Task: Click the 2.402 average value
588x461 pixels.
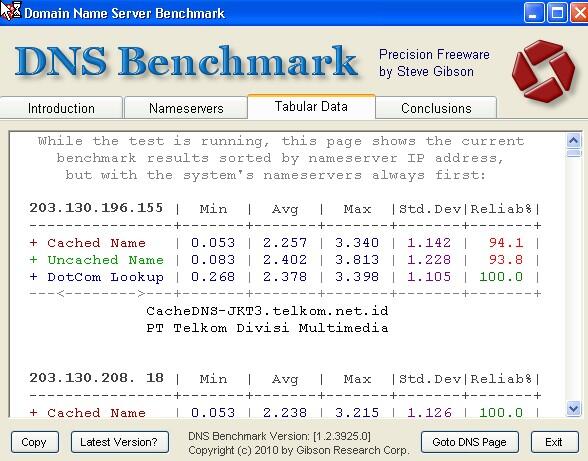Action: 285,260
